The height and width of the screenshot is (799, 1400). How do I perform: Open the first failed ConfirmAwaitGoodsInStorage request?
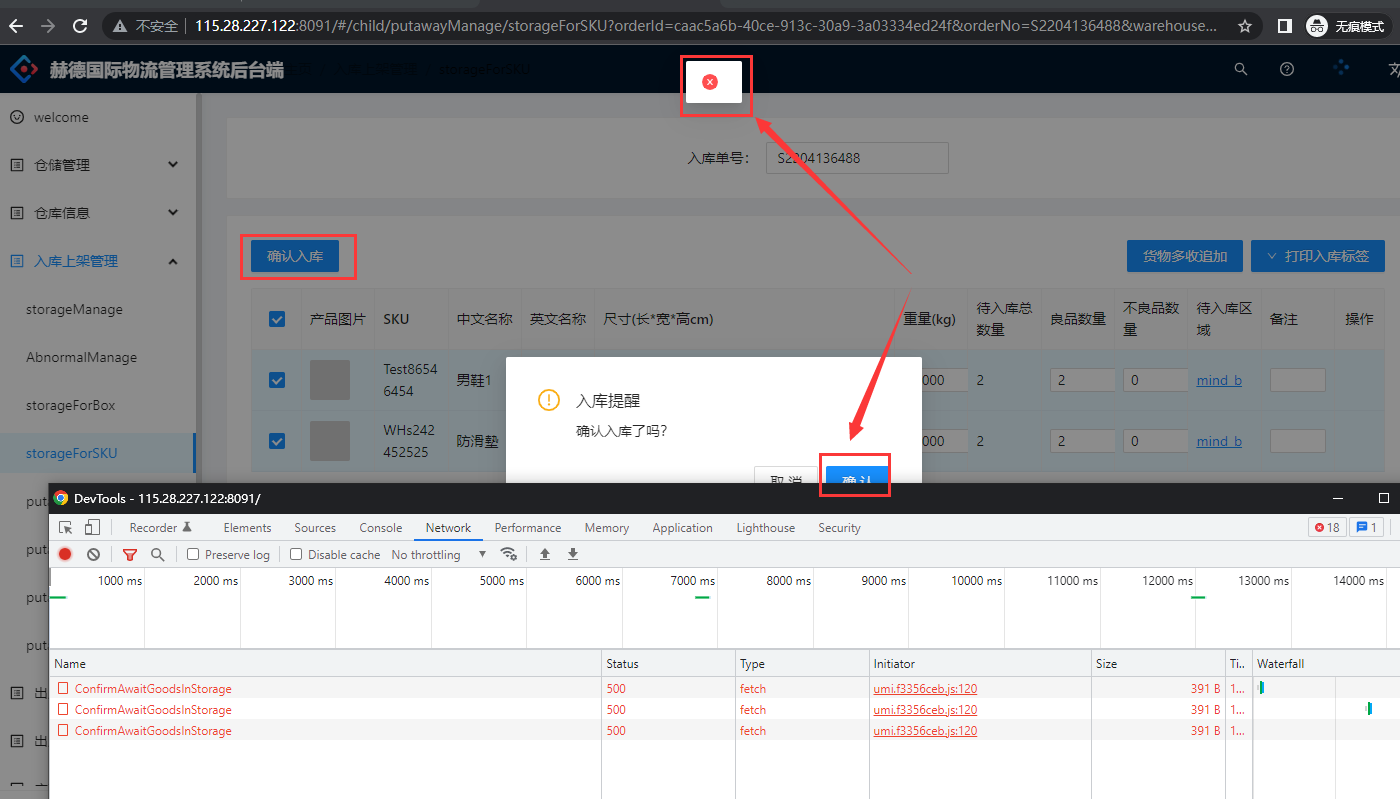152,689
